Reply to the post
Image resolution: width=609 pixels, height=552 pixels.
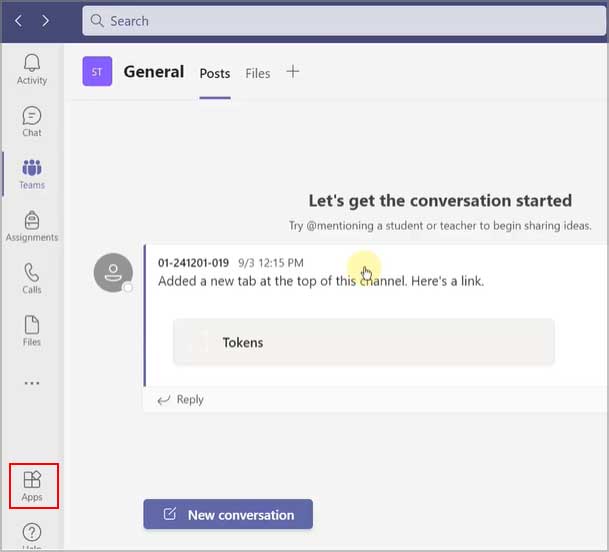(x=181, y=399)
